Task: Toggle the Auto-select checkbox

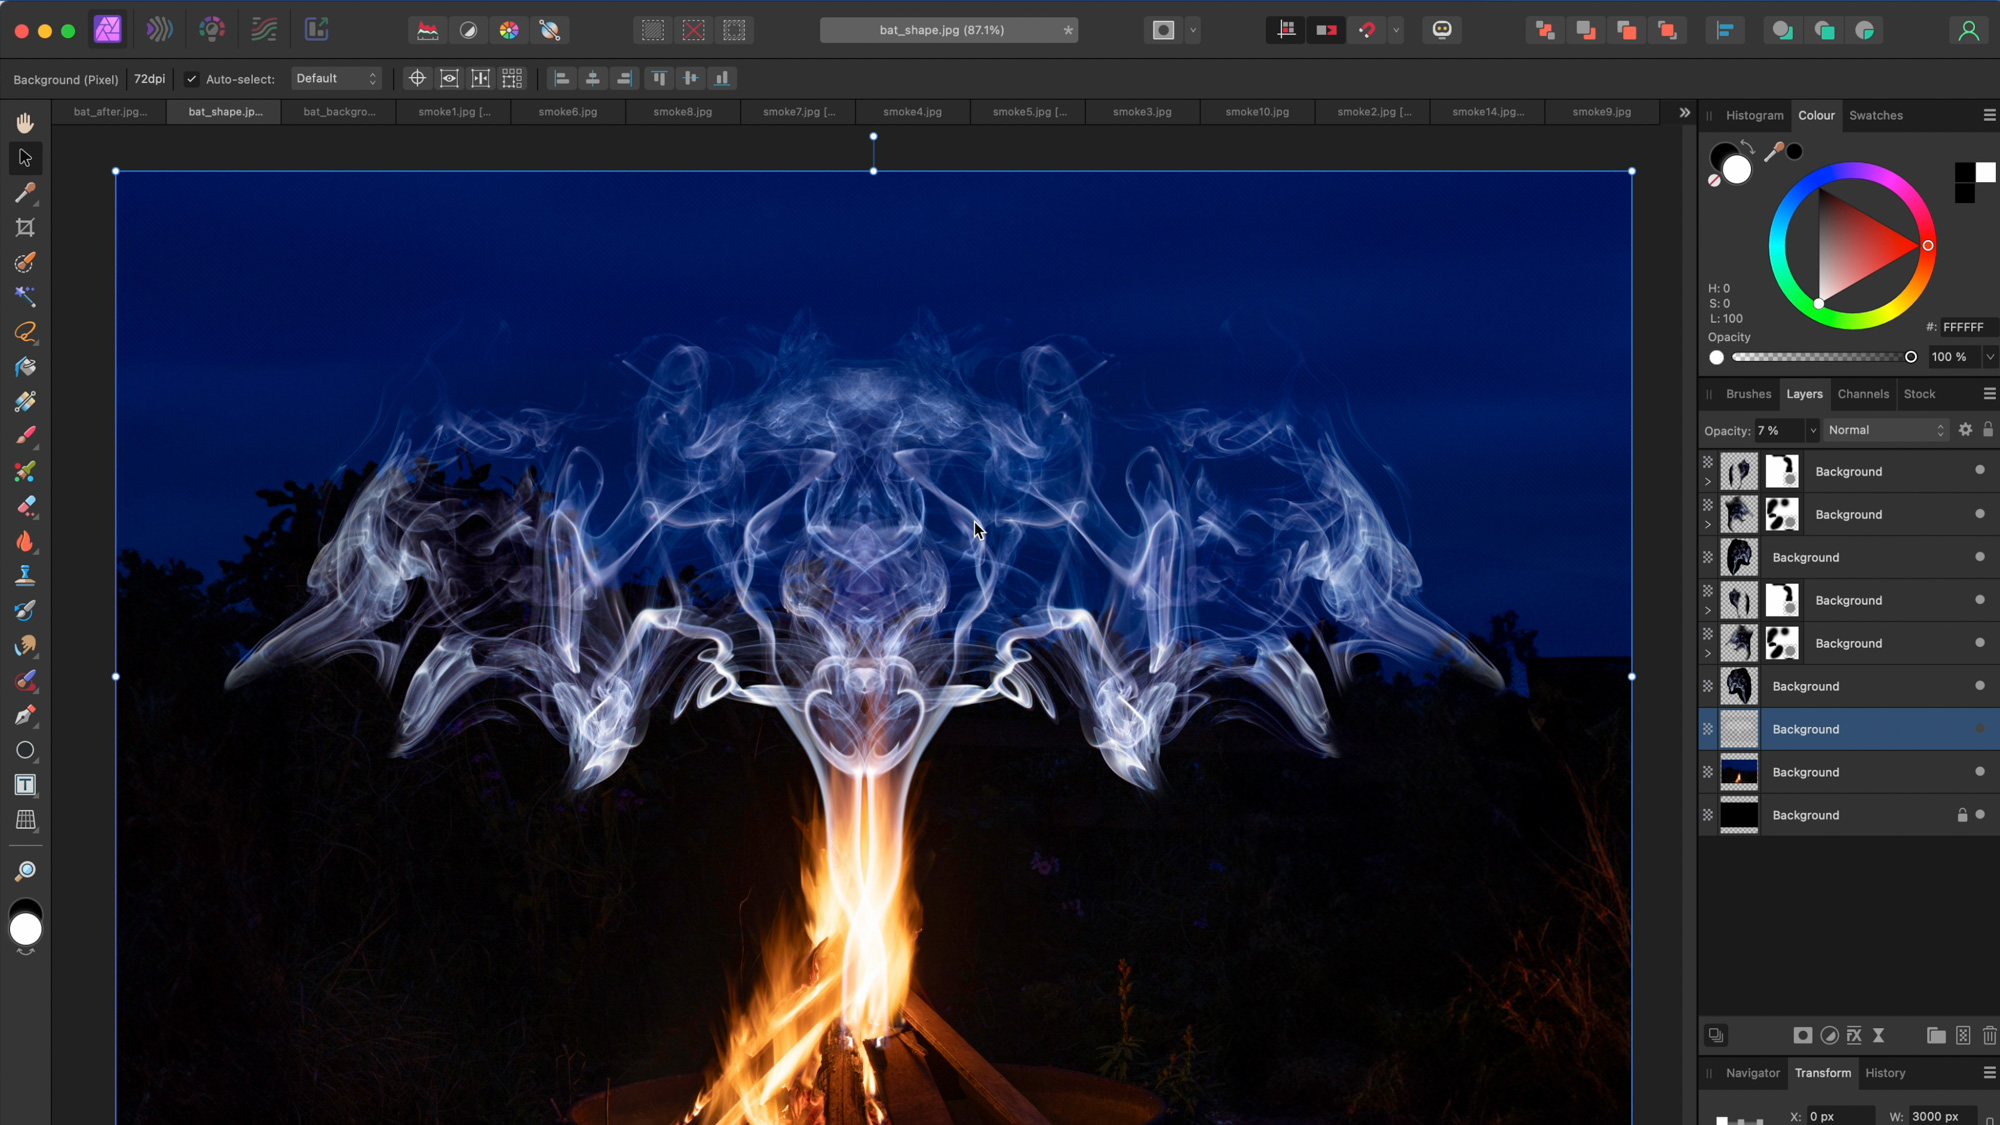Action: pos(192,79)
